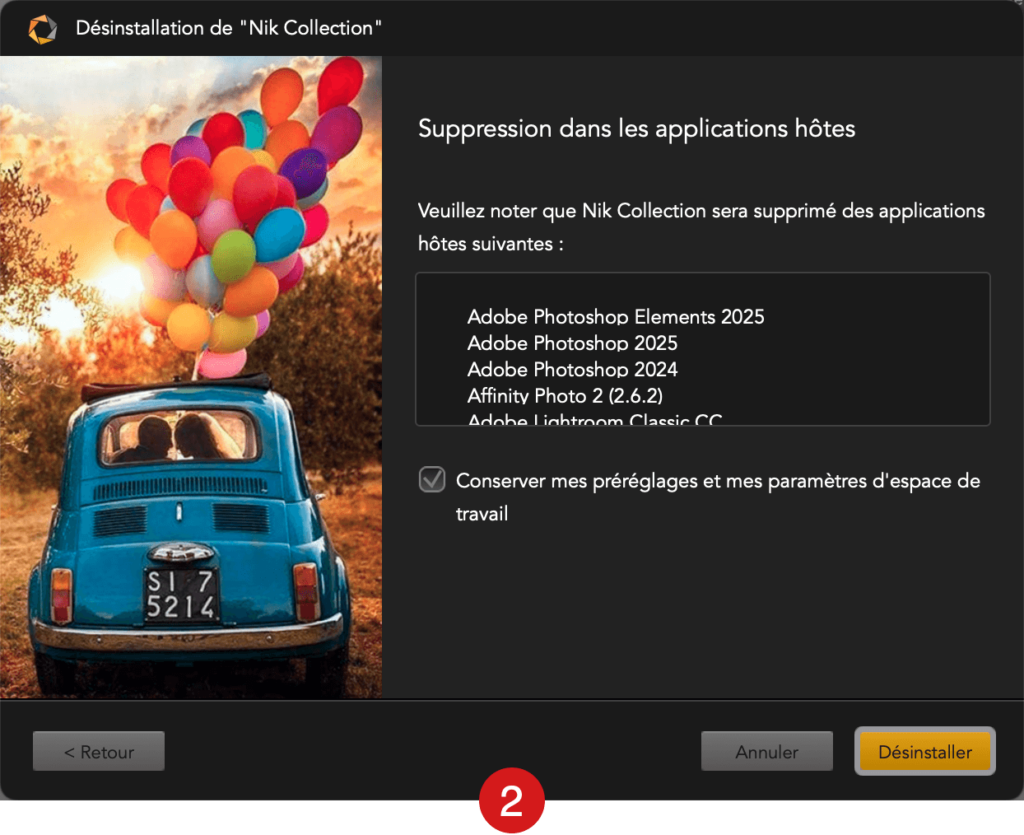Select Adobe Photoshop 2024 entry
Viewport: 1024px width, 835px height.
[572, 370]
